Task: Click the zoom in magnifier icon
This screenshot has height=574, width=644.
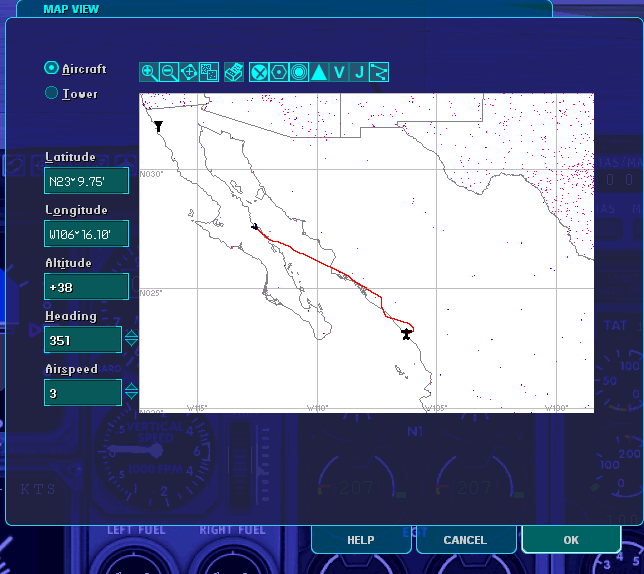Action: [x=149, y=72]
